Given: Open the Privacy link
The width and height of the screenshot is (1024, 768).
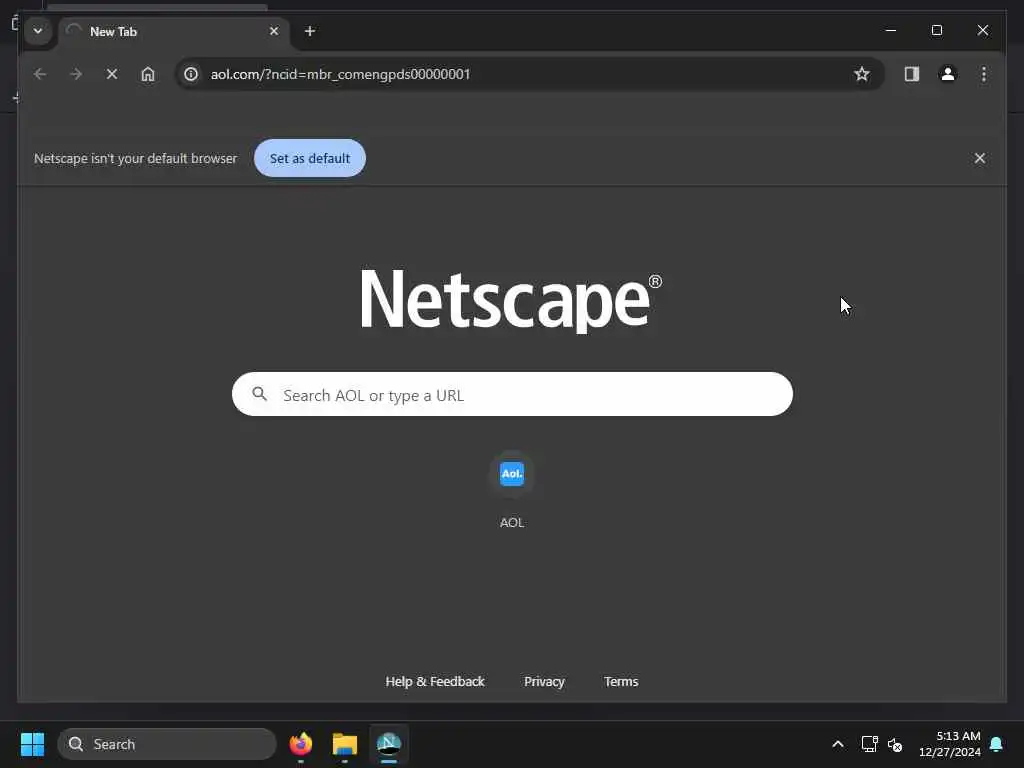Looking at the screenshot, I should click(x=544, y=682).
